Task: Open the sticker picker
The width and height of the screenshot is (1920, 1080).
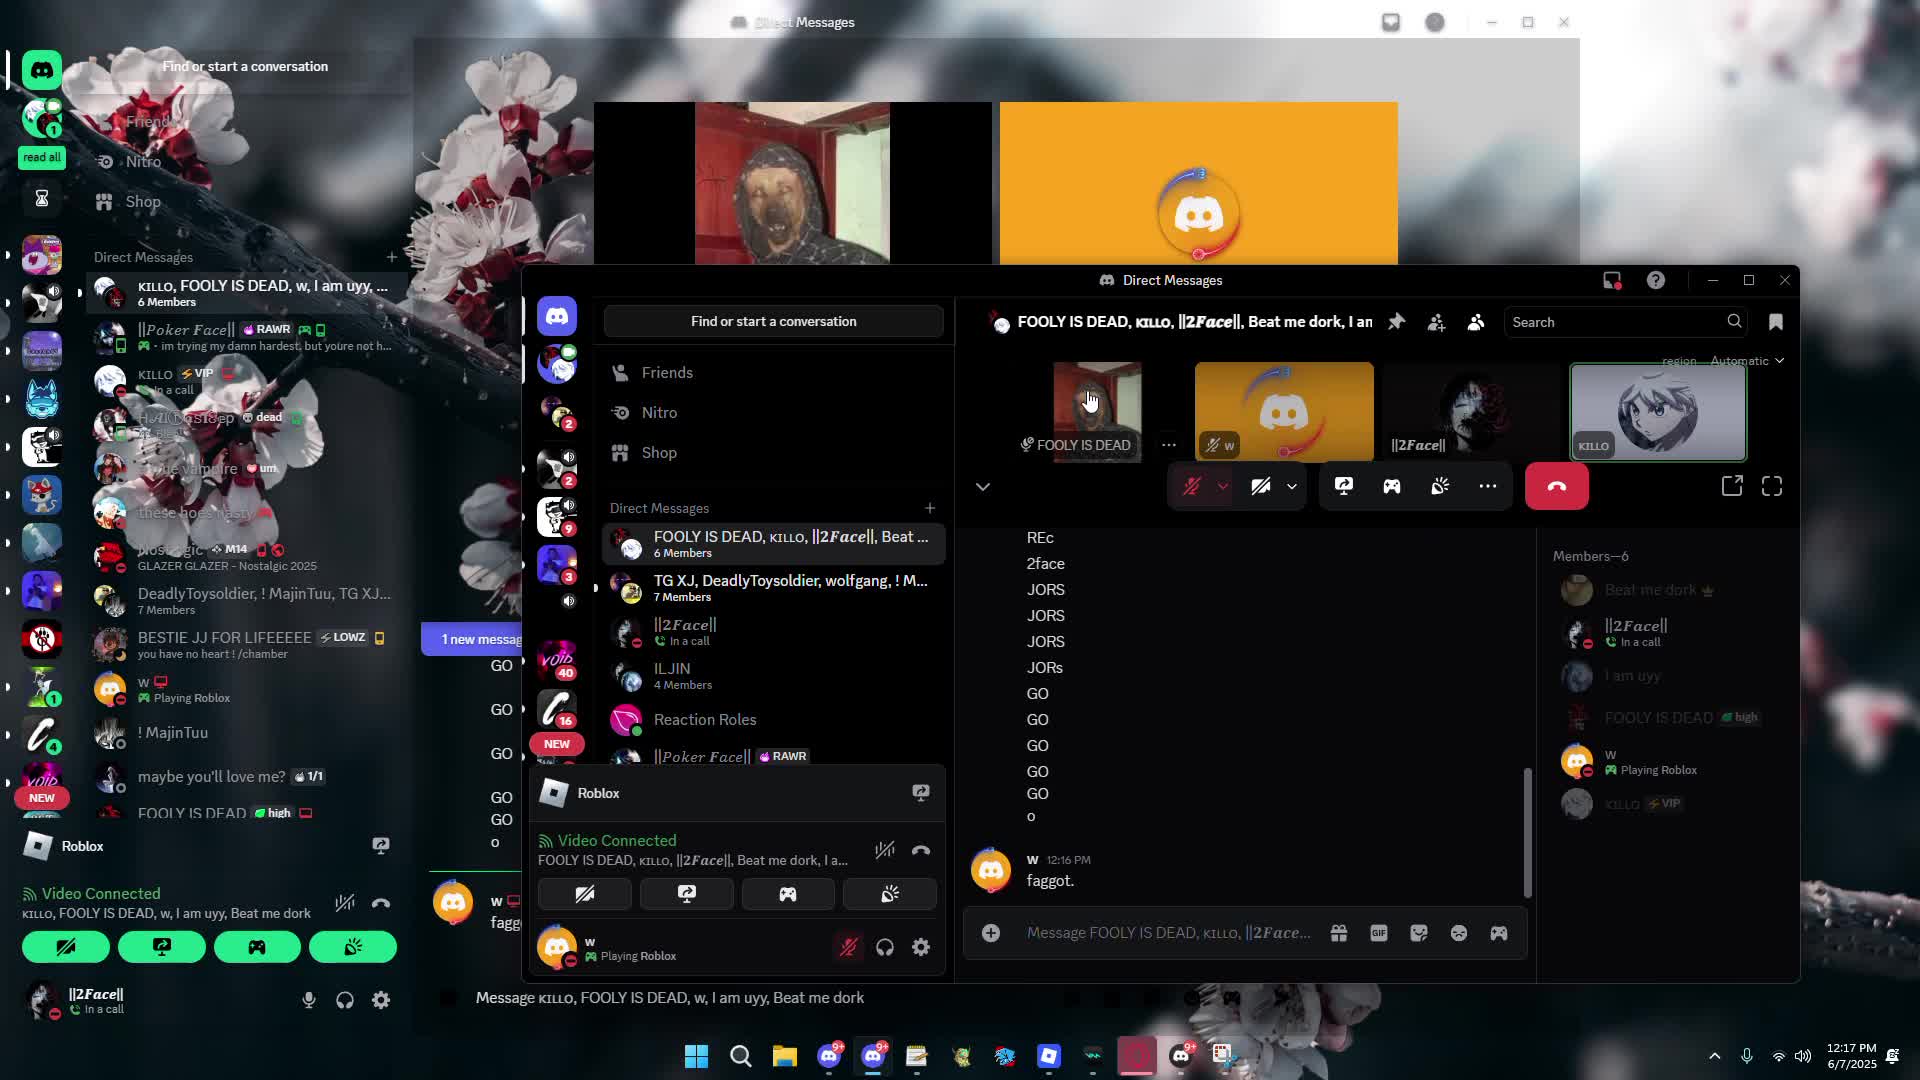Action: coord(1419,932)
